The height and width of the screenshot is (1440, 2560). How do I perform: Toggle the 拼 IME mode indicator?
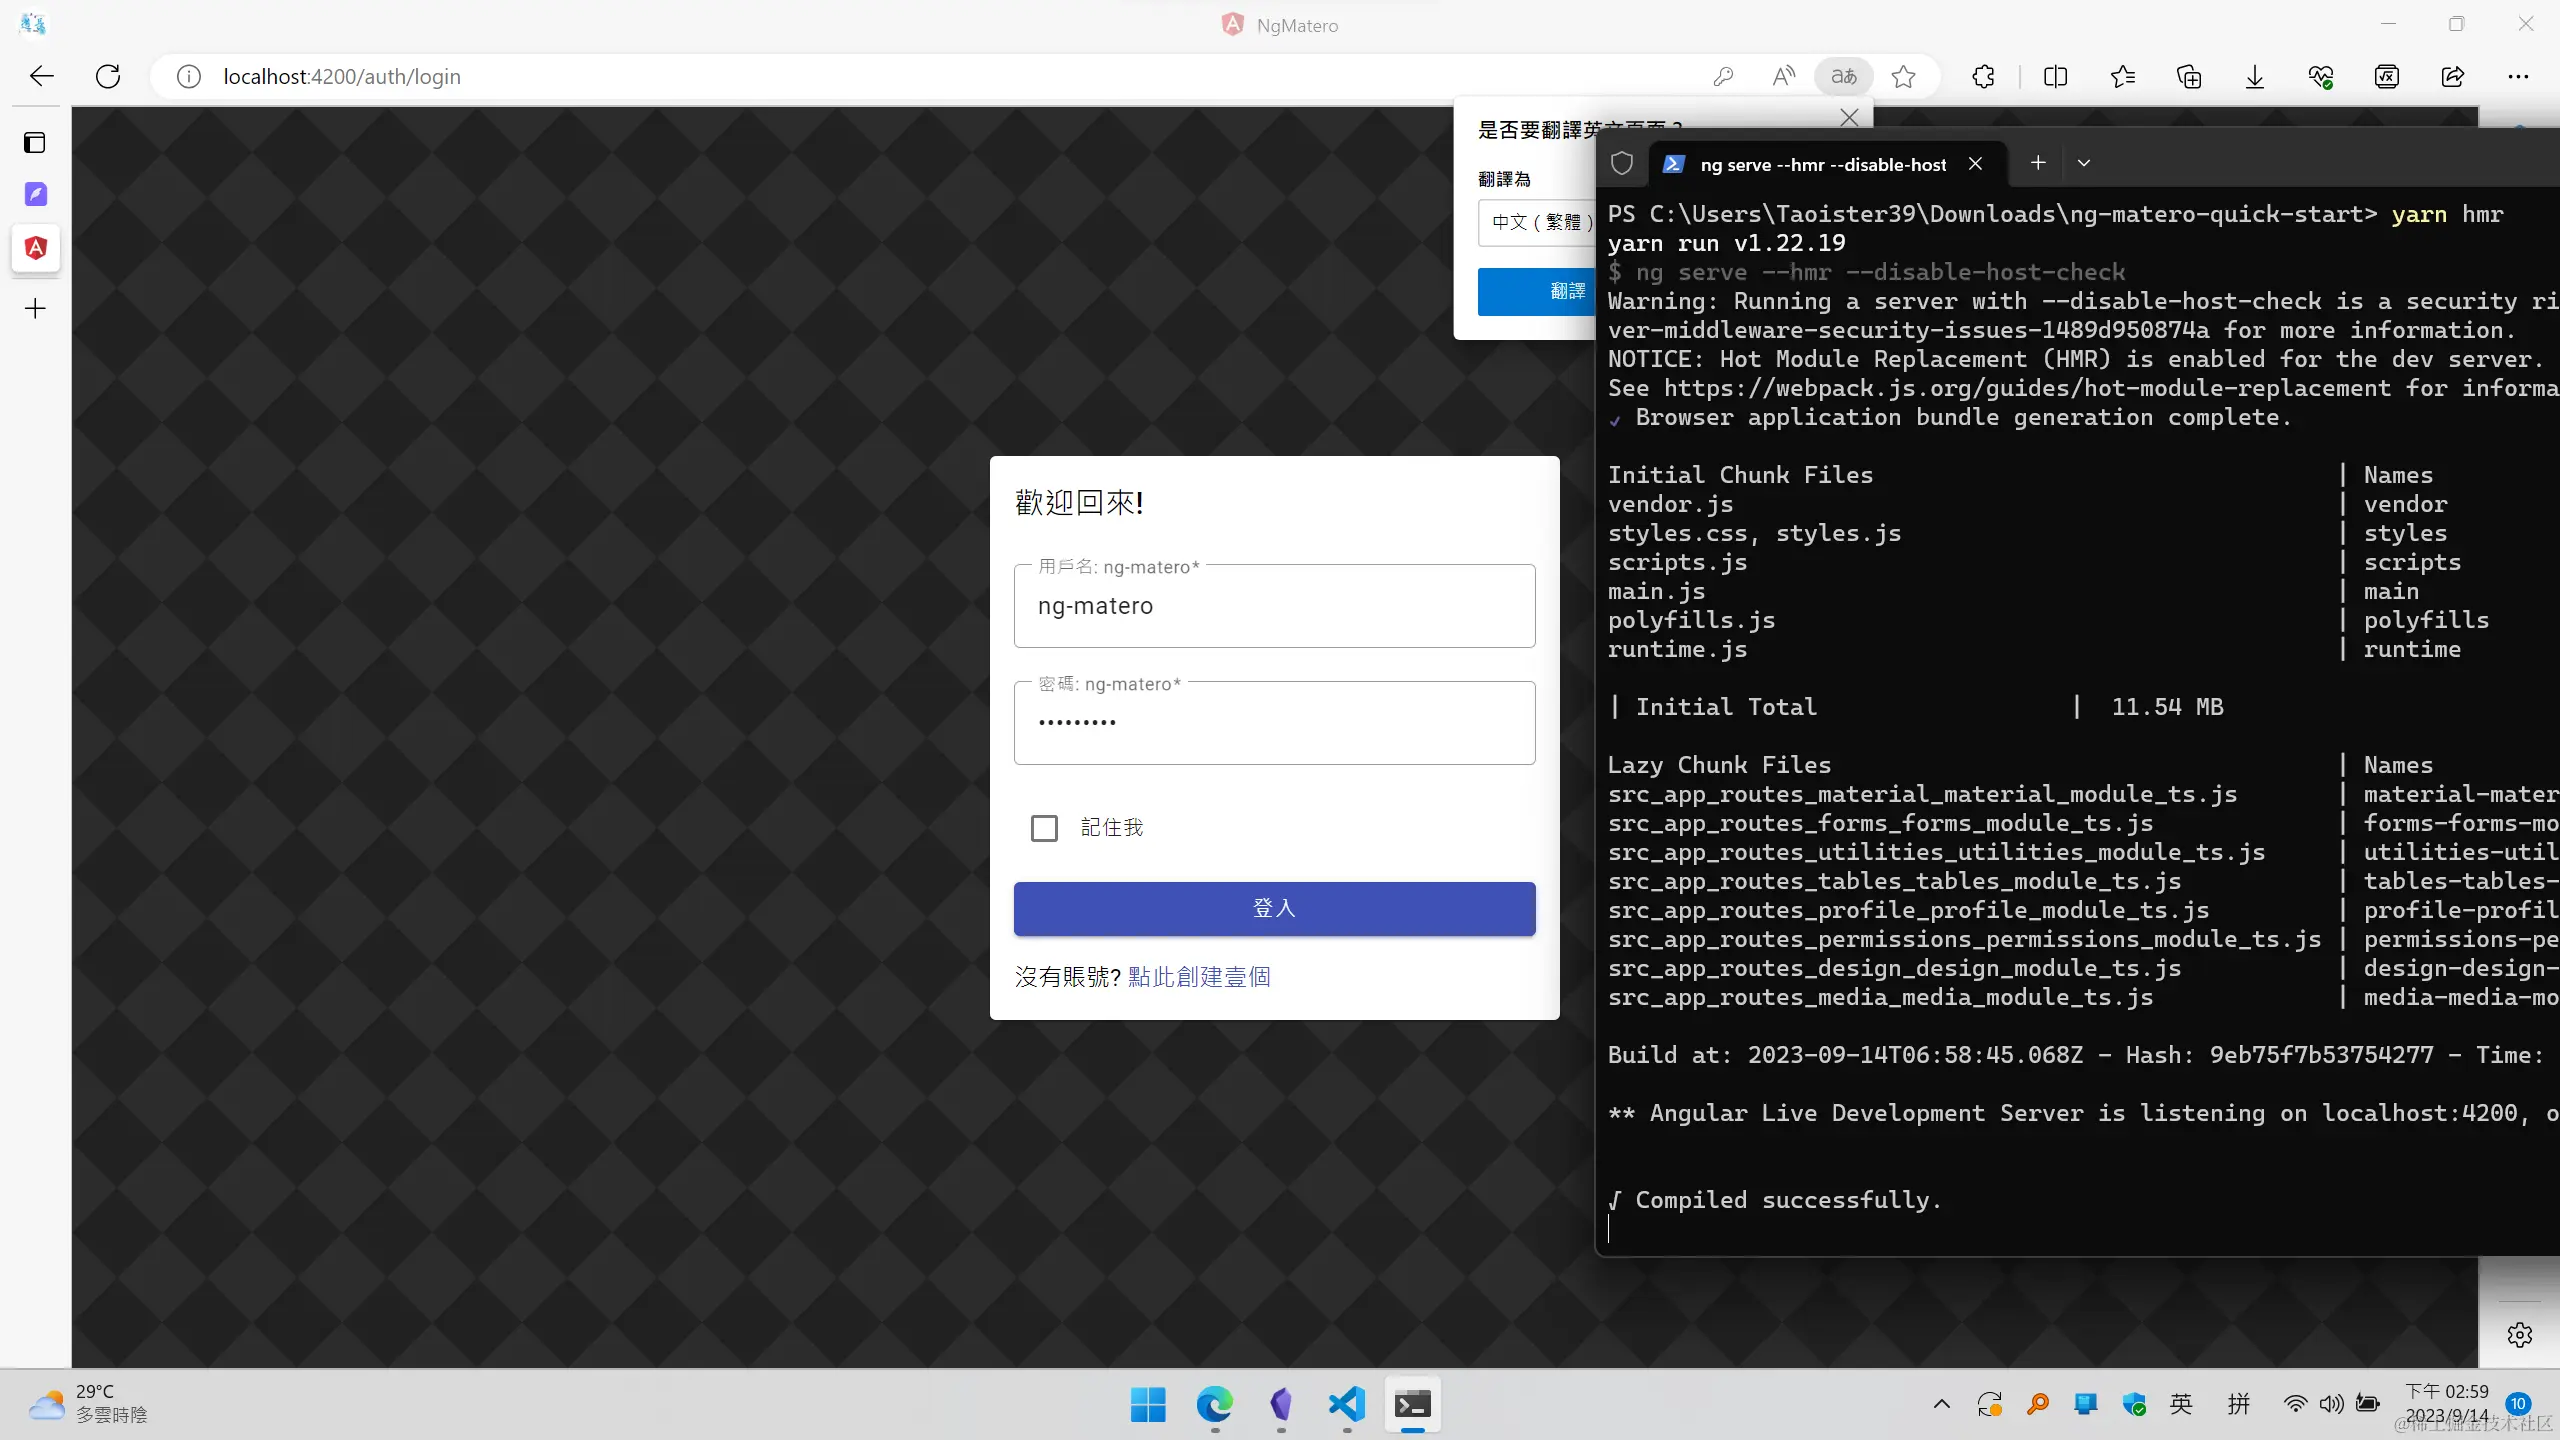point(2240,1404)
